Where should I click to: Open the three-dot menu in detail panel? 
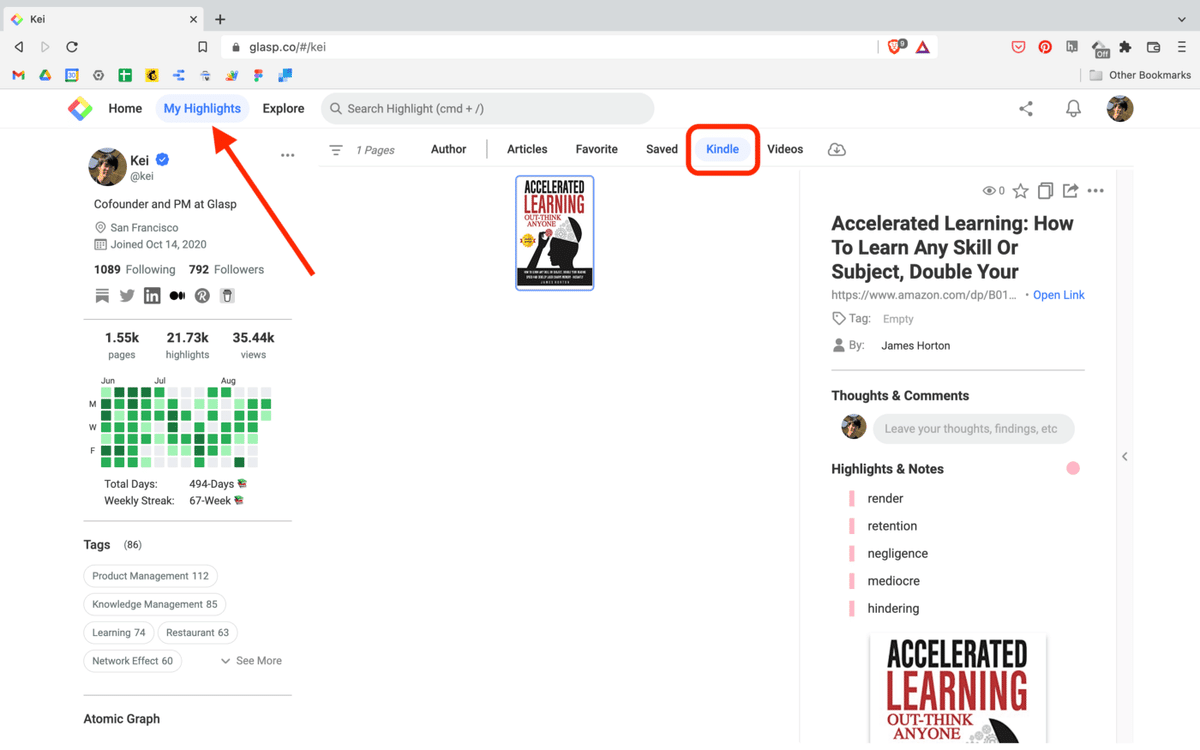[1096, 190]
